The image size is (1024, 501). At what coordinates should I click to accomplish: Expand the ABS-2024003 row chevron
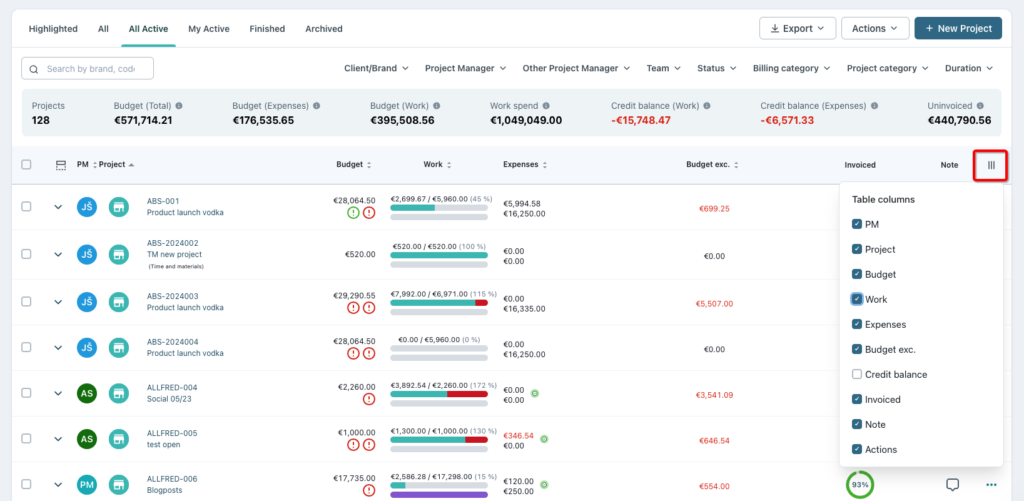click(58, 302)
